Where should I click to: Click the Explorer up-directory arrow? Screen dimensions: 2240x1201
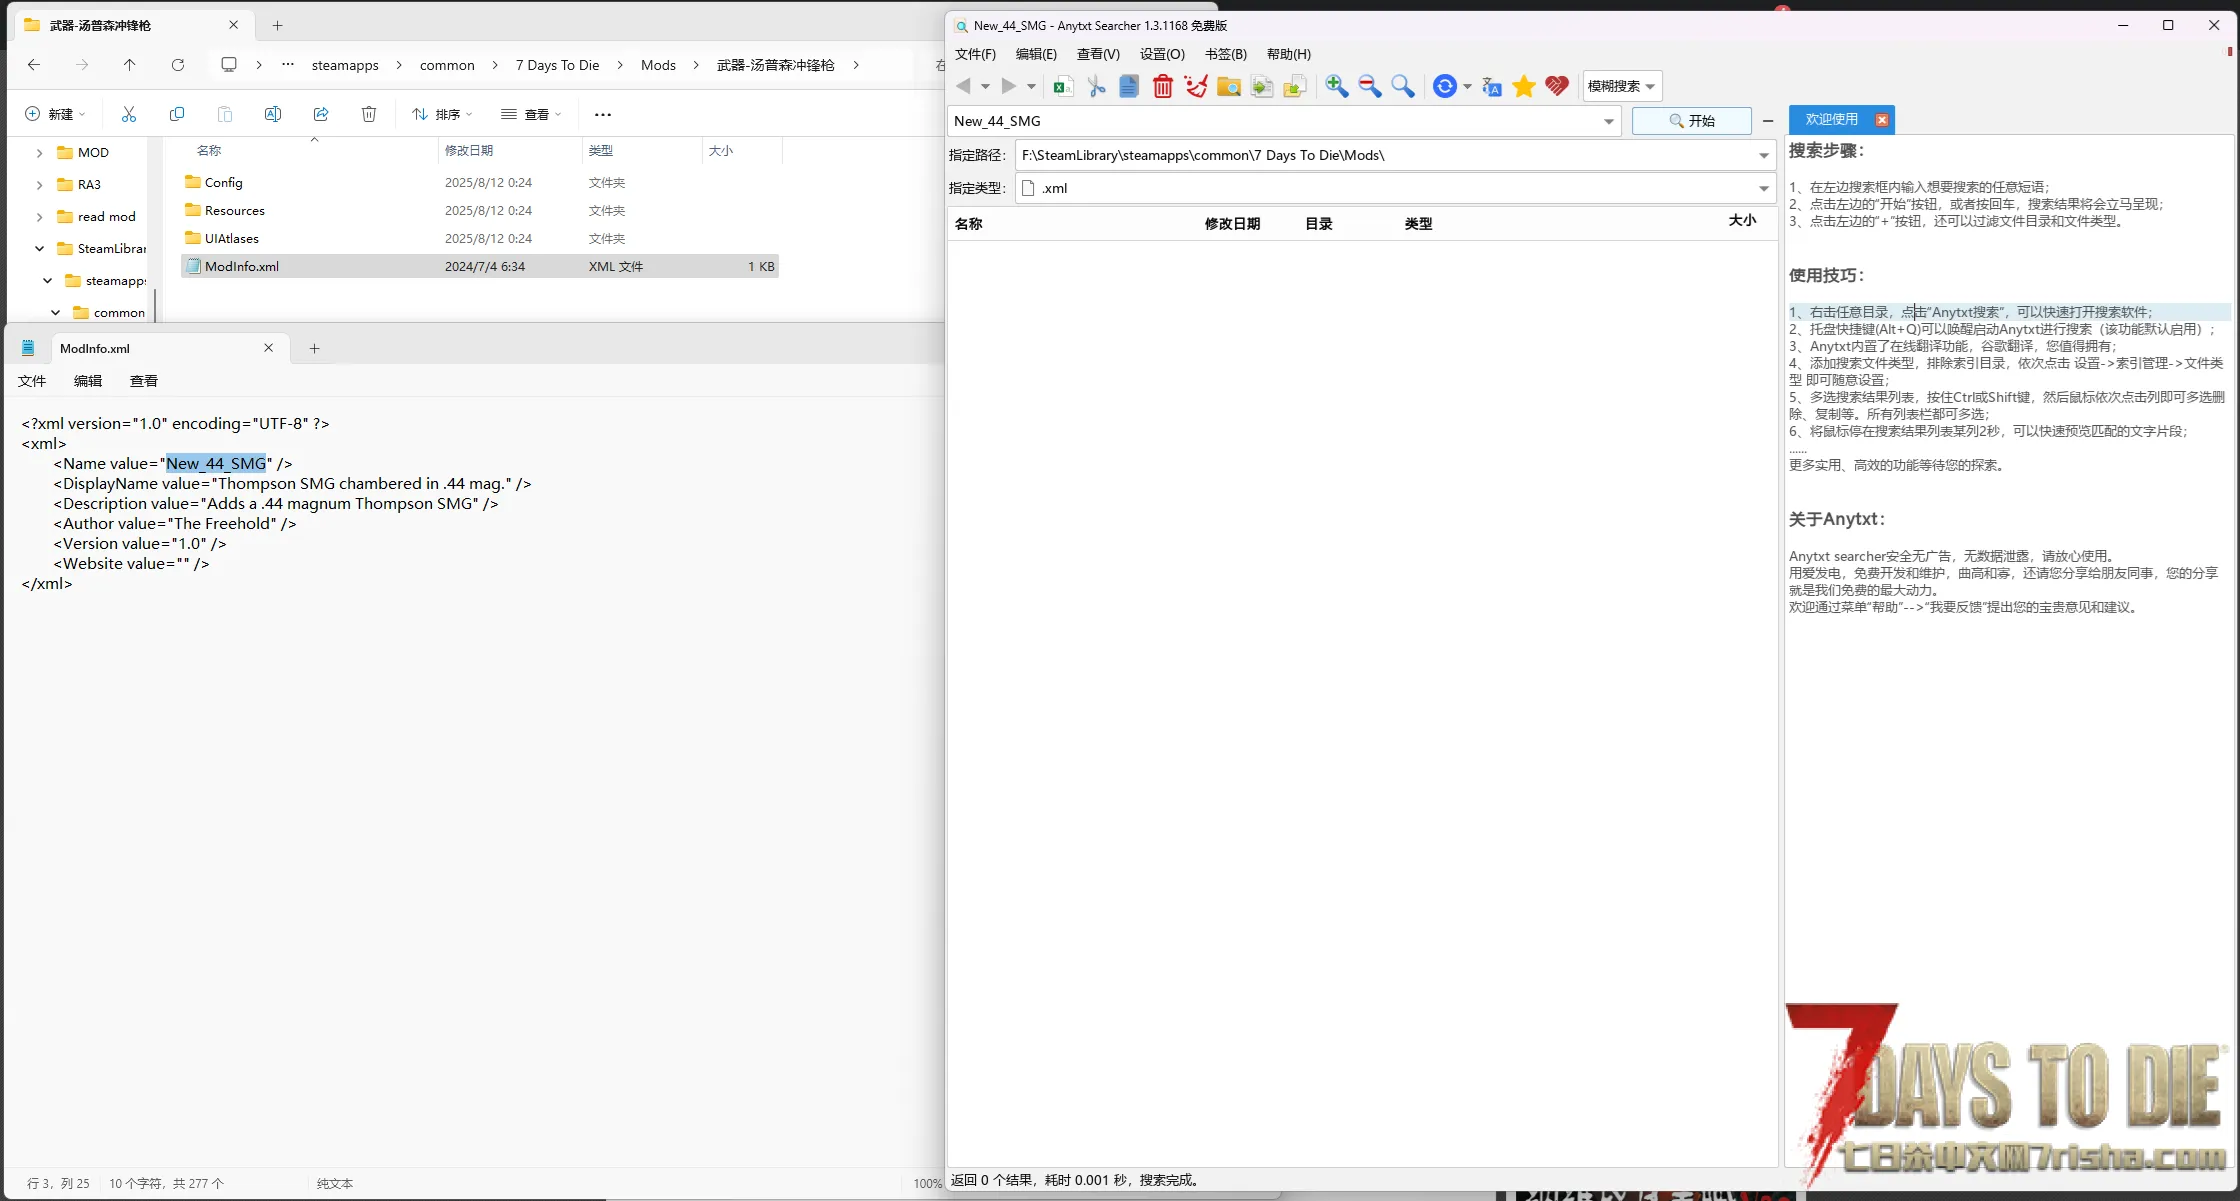click(129, 65)
